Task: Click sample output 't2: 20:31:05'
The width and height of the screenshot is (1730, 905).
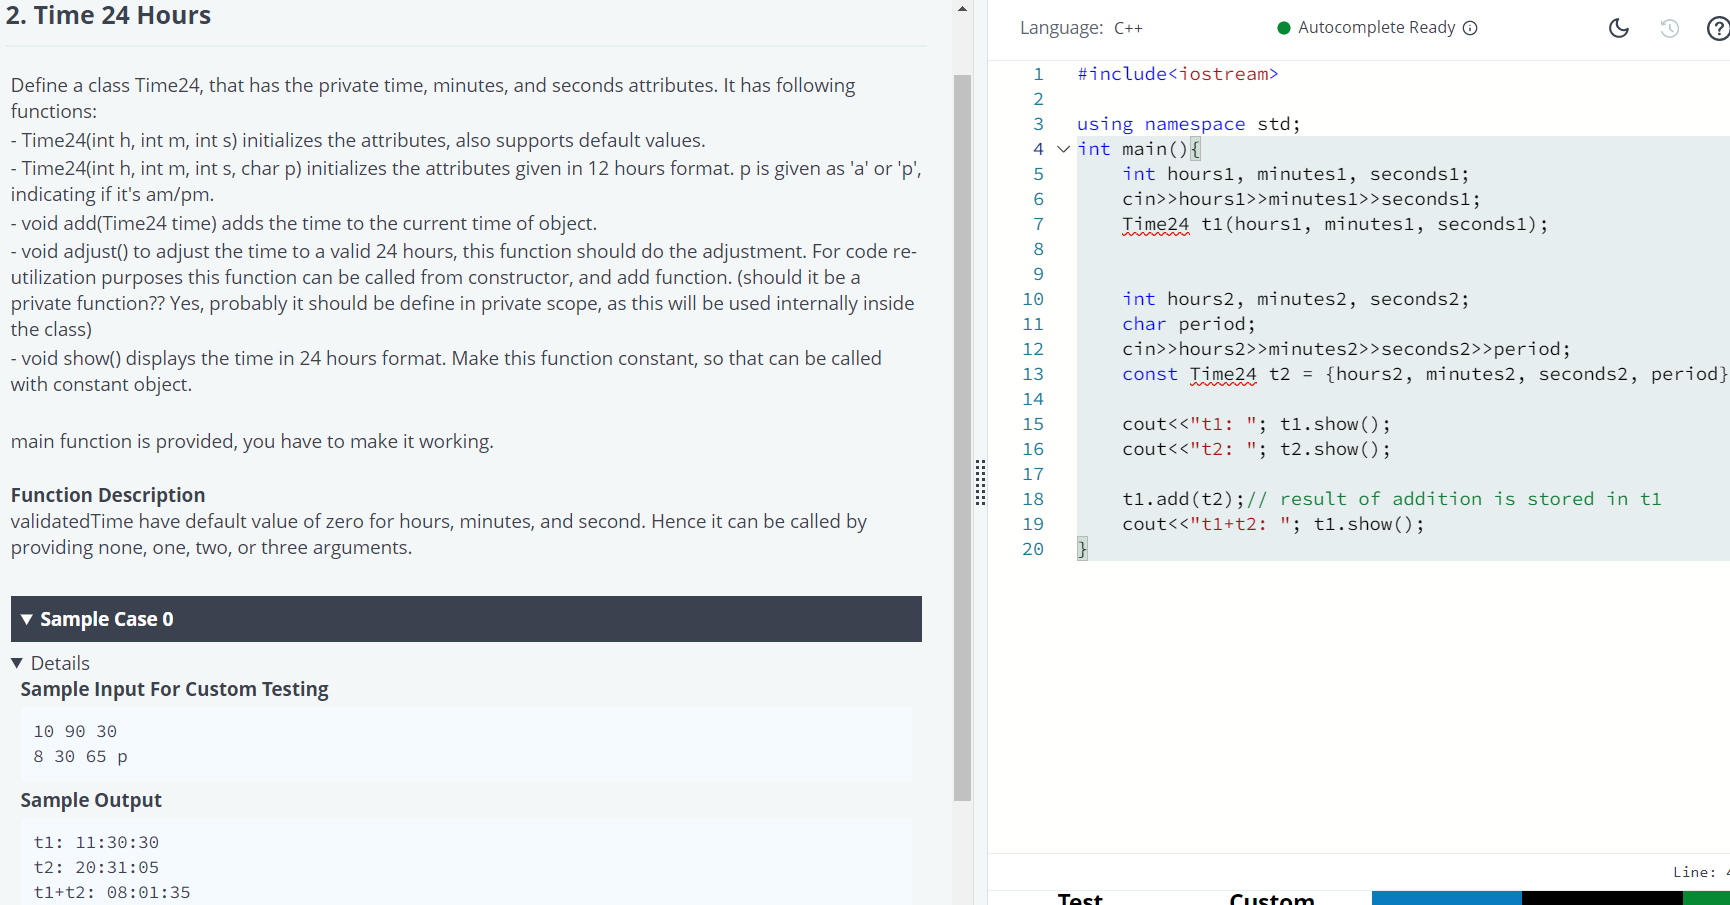Action: pyautogui.click(x=96, y=868)
